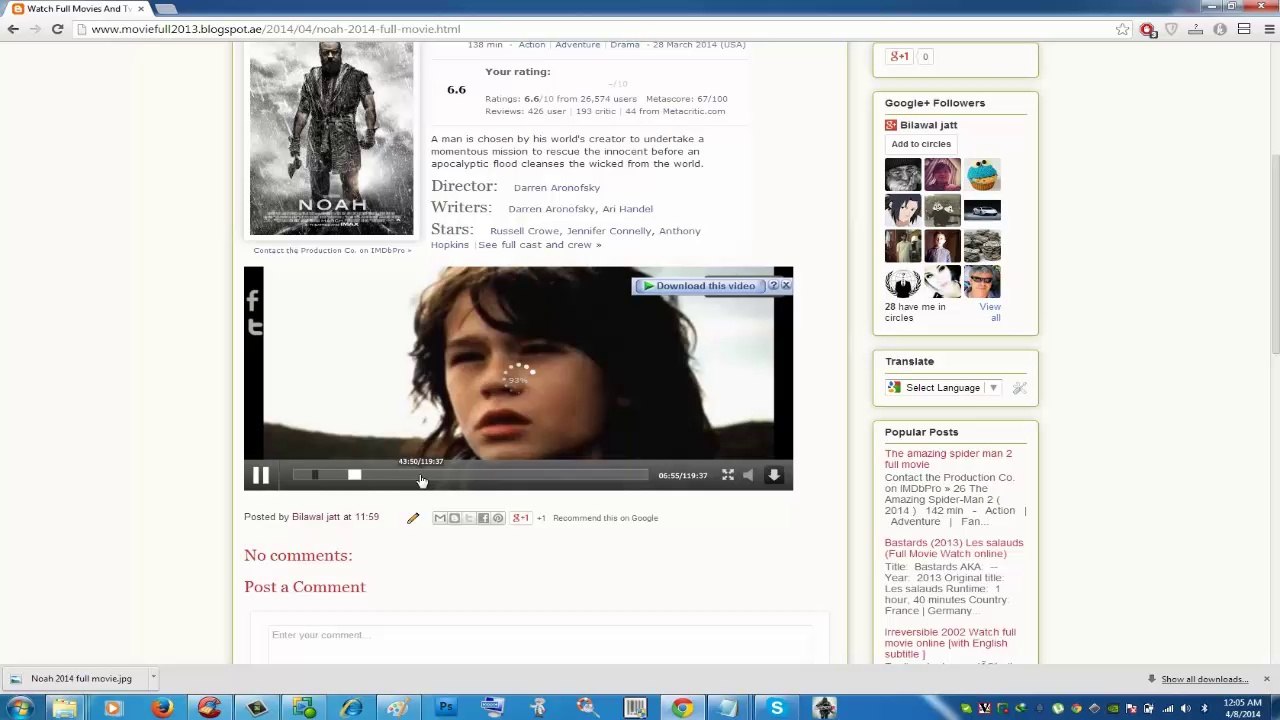Click the BlogThis share icon
This screenshot has height=720, width=1280.
pyautogui.click(x=454, y=518)
